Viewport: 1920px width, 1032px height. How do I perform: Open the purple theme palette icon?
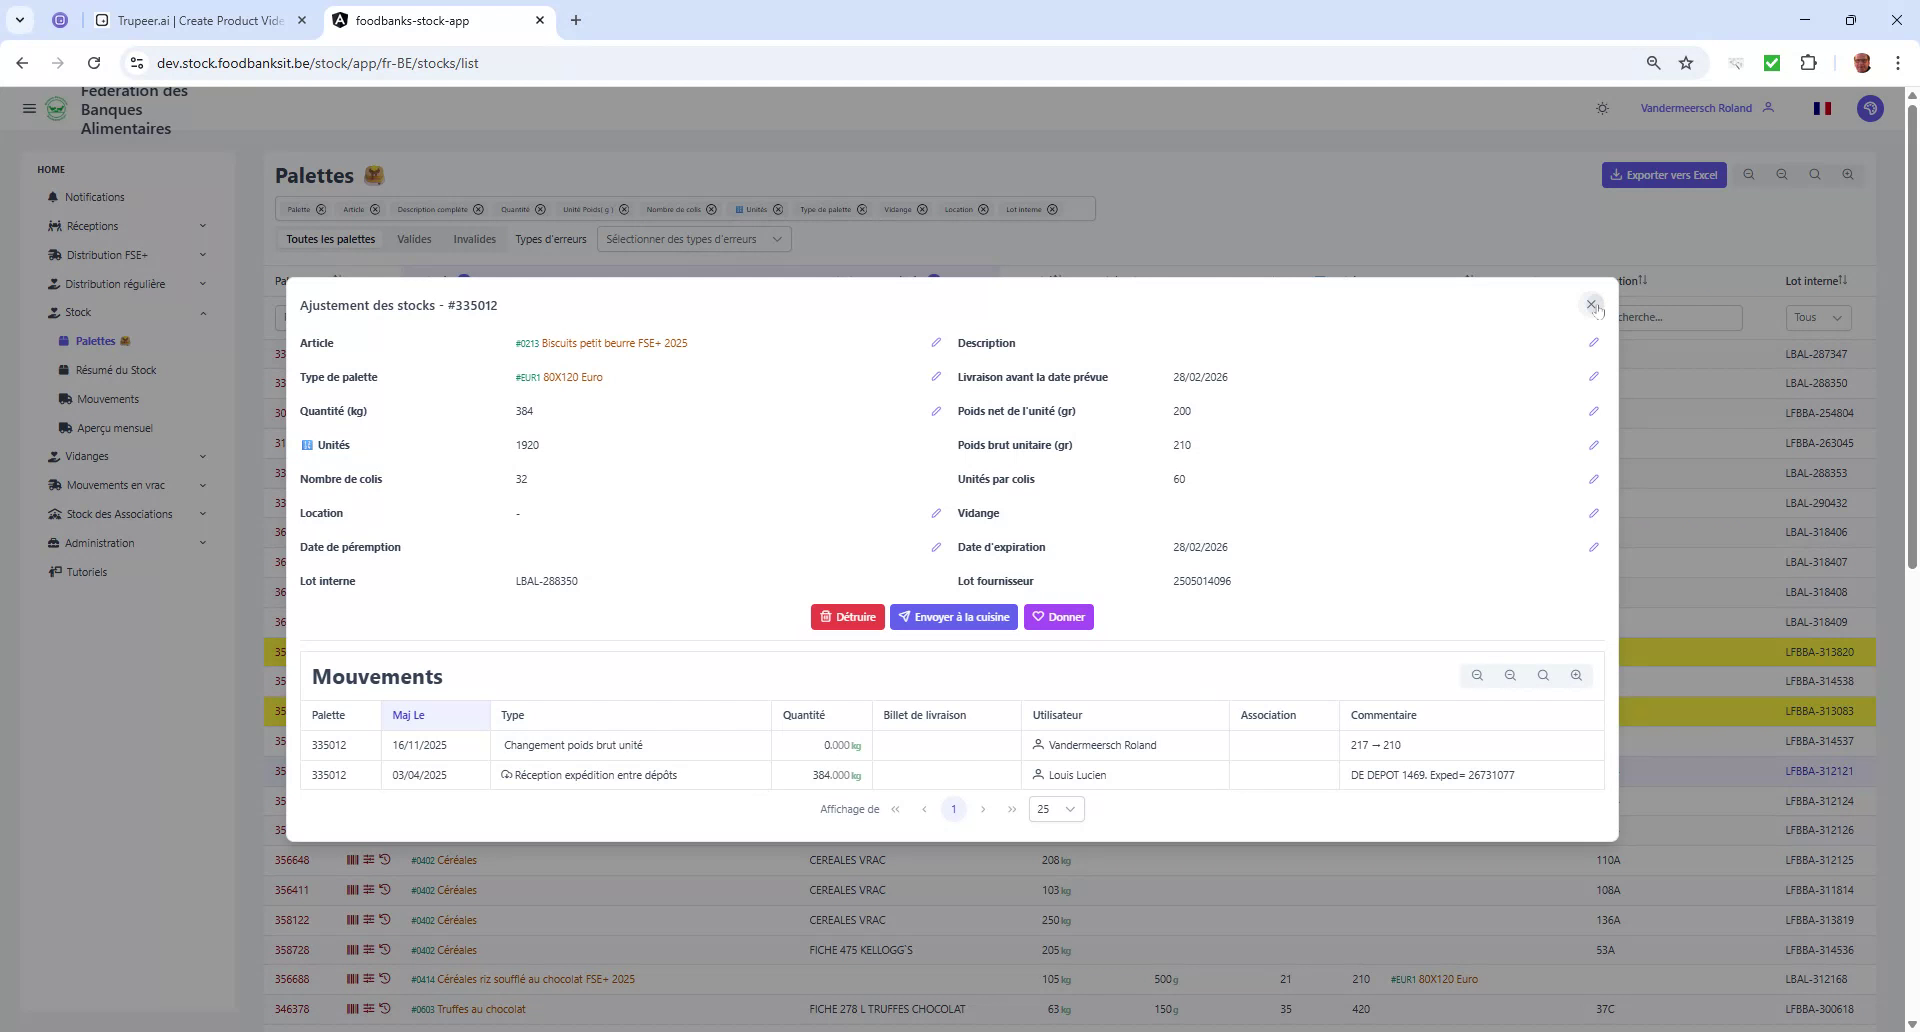1869,108
